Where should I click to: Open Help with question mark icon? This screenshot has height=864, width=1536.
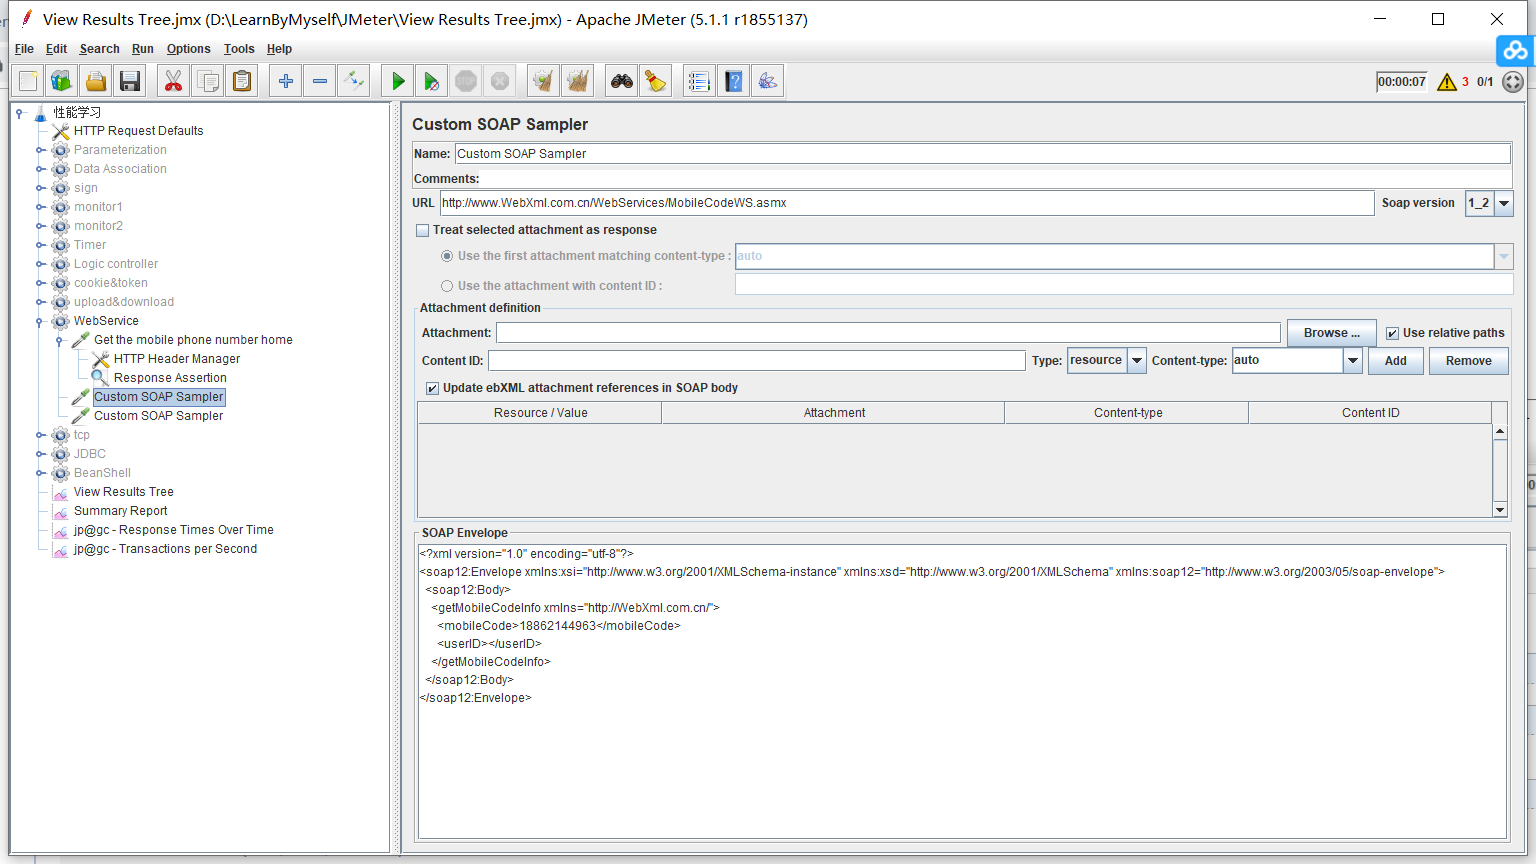(x=734, y=81)
